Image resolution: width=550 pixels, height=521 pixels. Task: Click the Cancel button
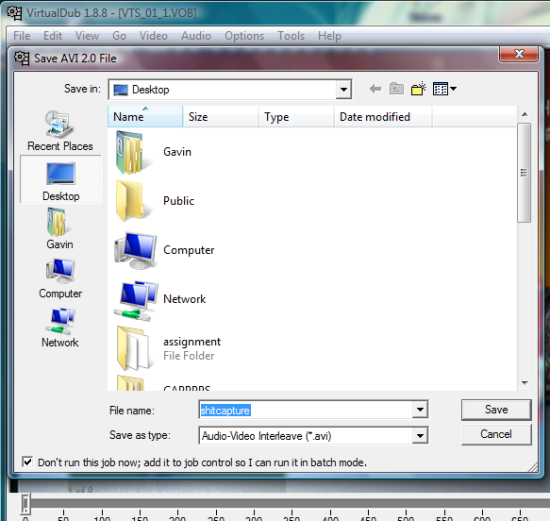click(x=496, y=434)
